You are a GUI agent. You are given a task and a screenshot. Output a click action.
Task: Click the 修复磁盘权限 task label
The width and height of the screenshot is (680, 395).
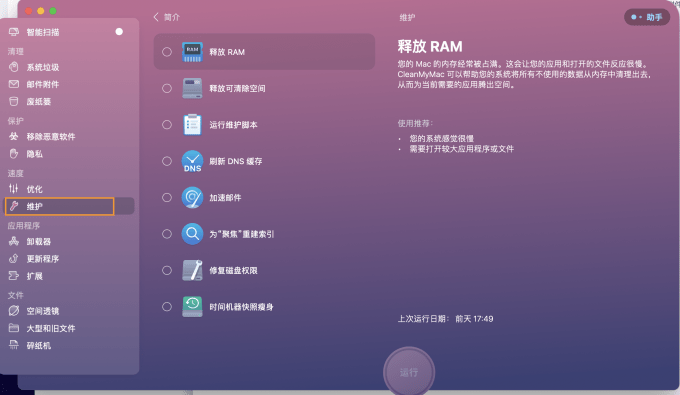pos(233,271)
